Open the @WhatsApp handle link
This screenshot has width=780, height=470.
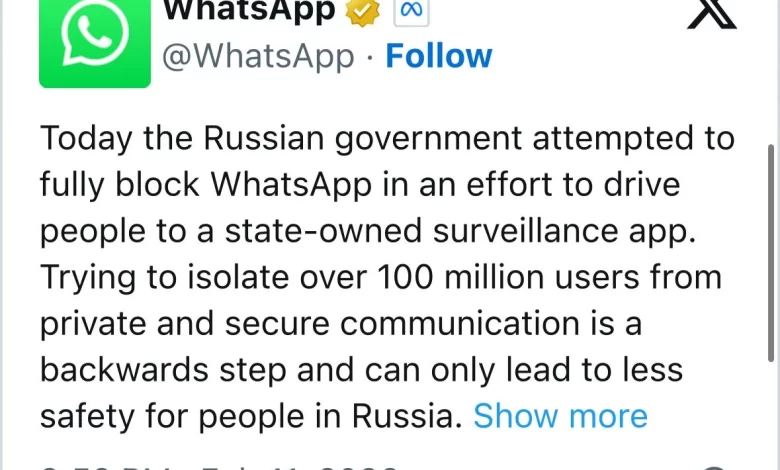[258, 56]
